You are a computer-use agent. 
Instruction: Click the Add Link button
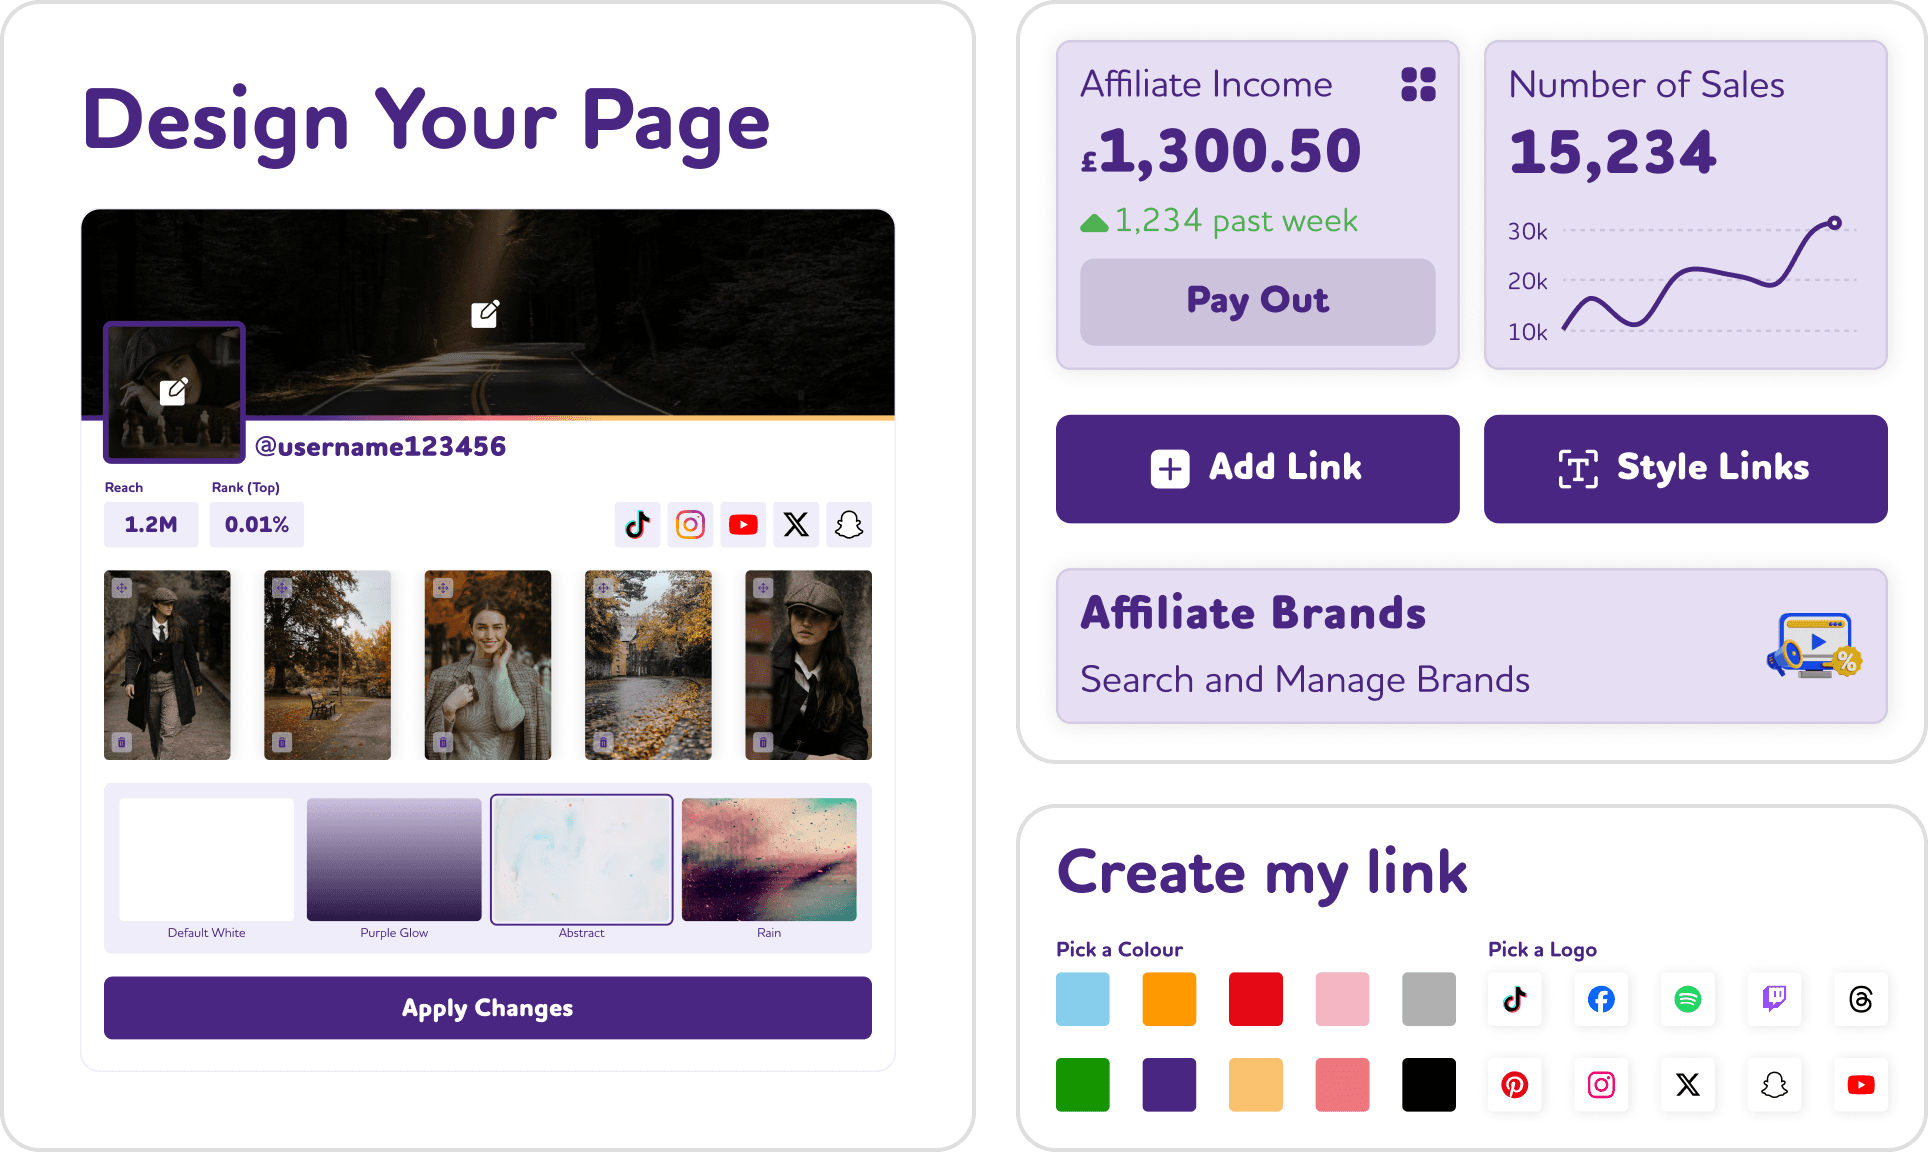tap(1258, 468)
